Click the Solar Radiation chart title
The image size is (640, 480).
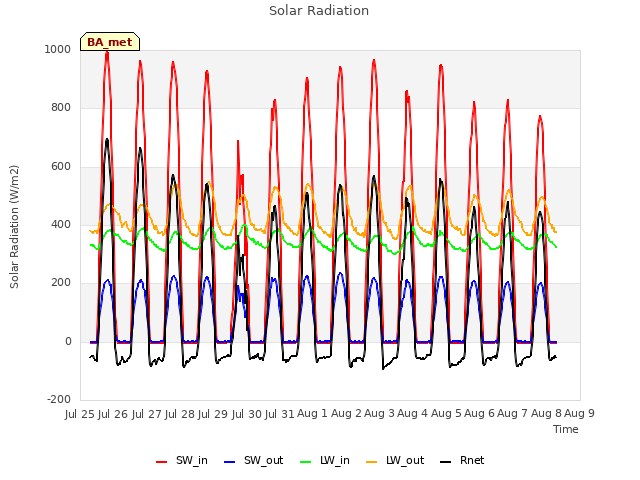coord(319,11)
